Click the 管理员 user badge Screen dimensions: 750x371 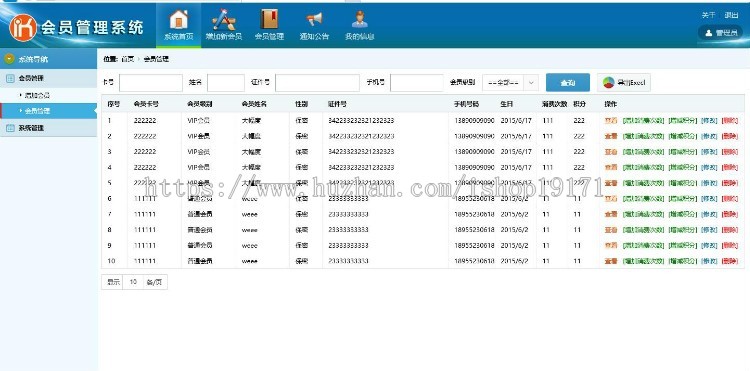click(722, 33)
